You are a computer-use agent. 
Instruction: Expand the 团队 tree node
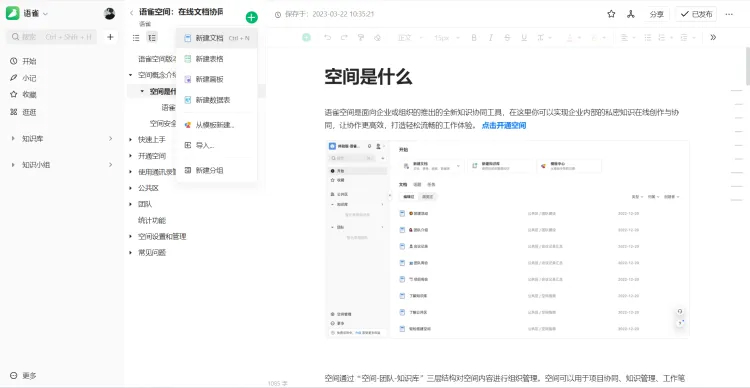pos(131,204)
